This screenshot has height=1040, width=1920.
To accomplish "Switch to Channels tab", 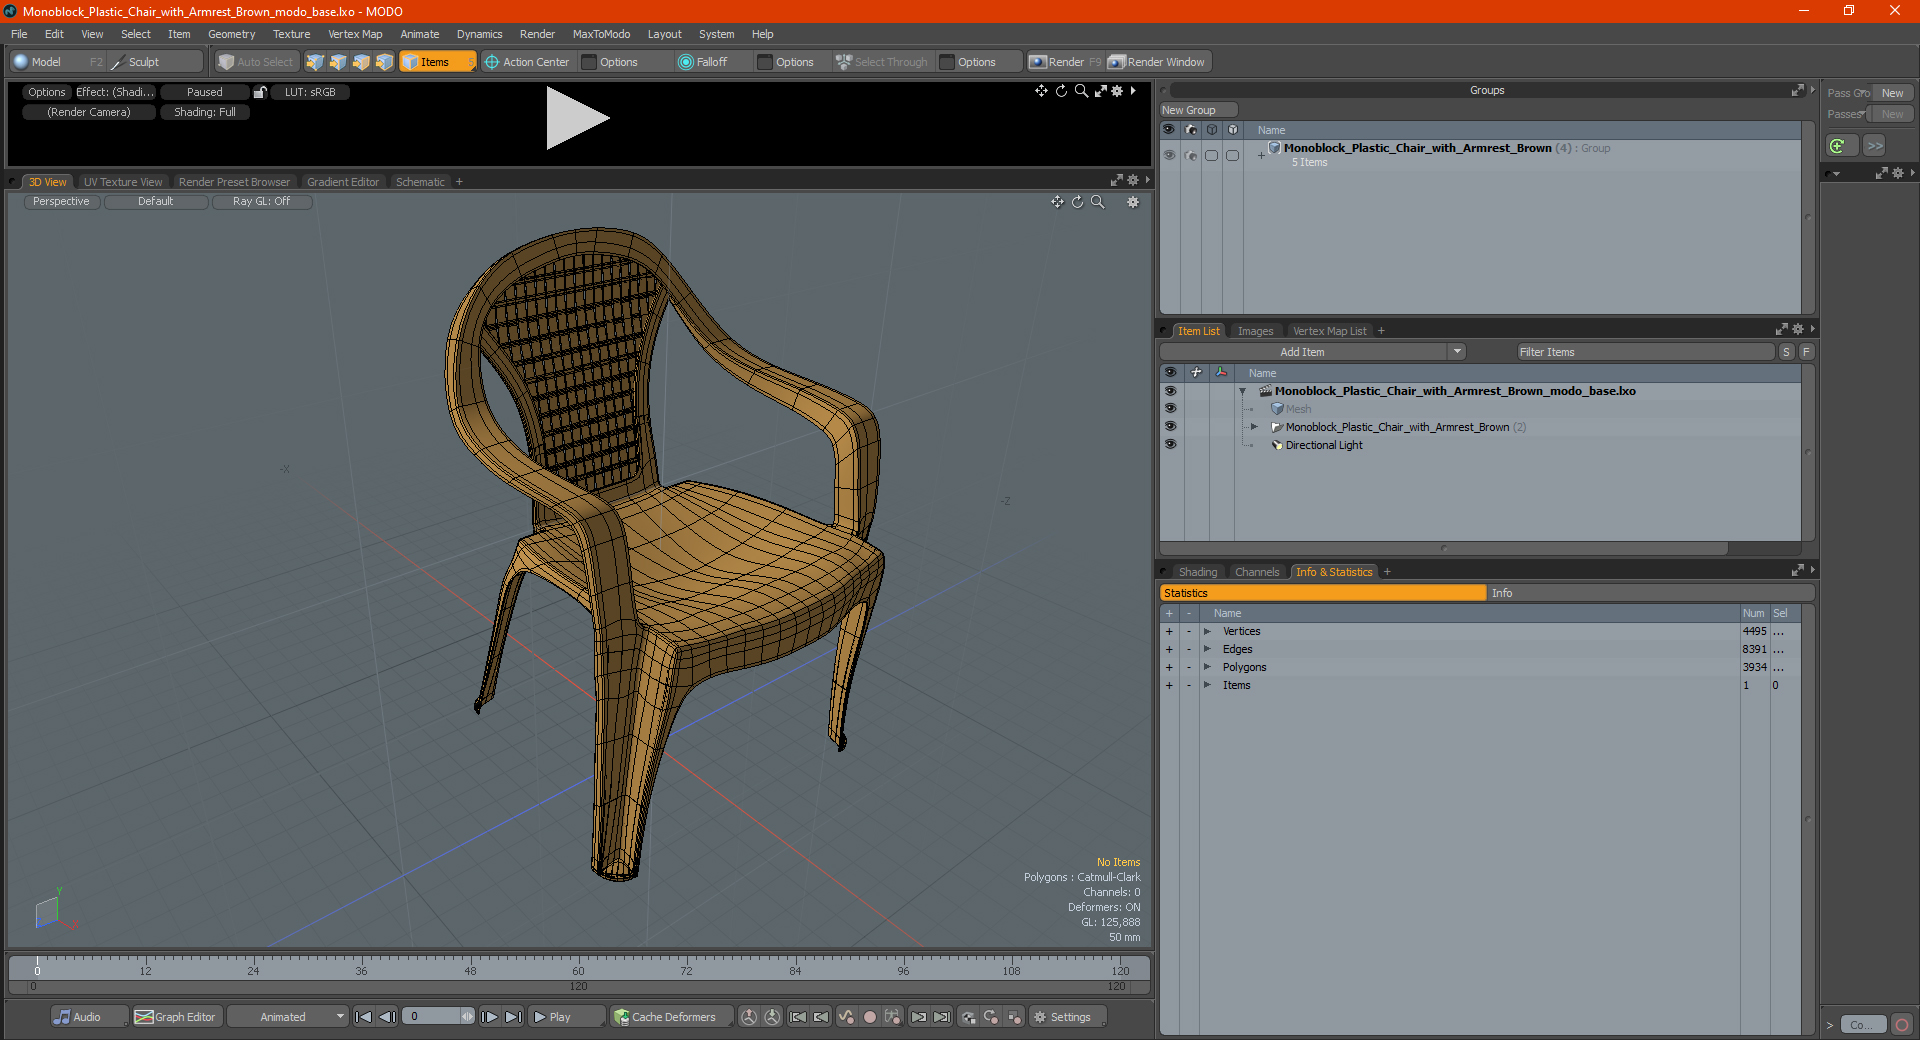I will tap(1257, 572).
